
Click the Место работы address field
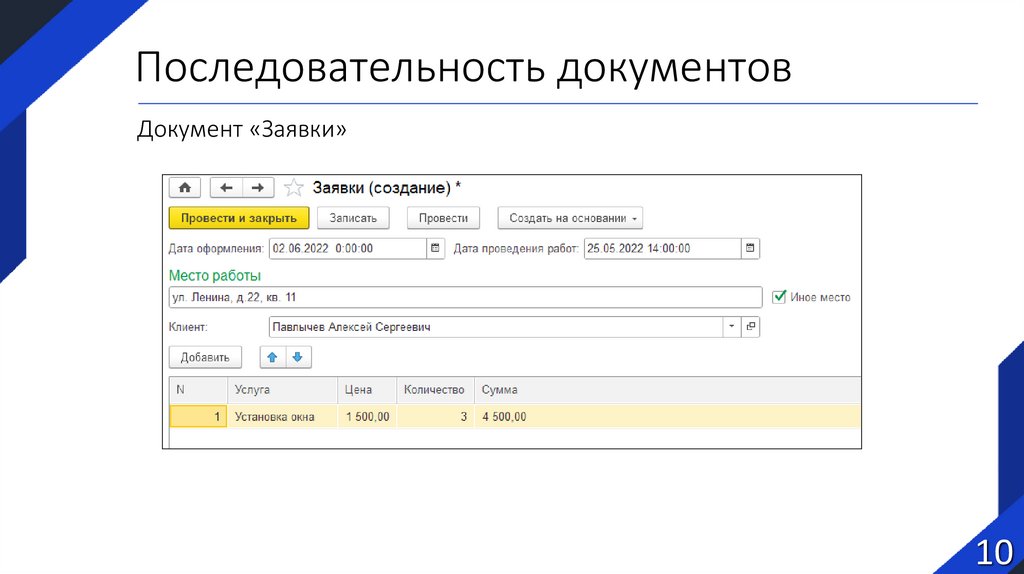pos(465,297)
